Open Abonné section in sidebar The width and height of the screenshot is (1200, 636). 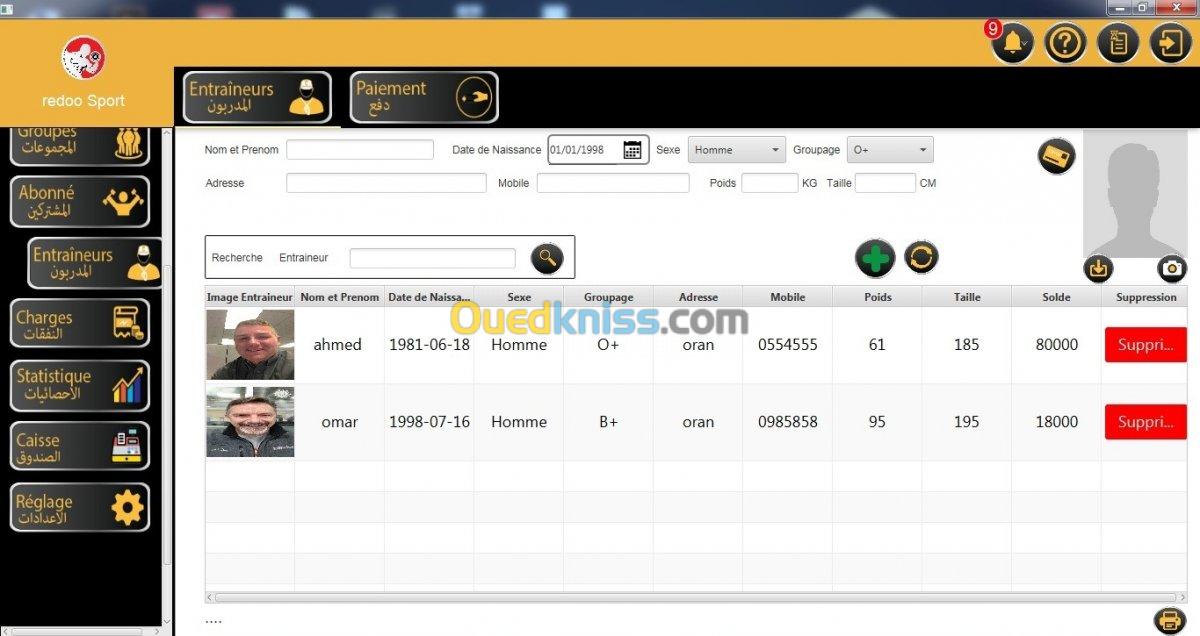(x=81, y=202)
